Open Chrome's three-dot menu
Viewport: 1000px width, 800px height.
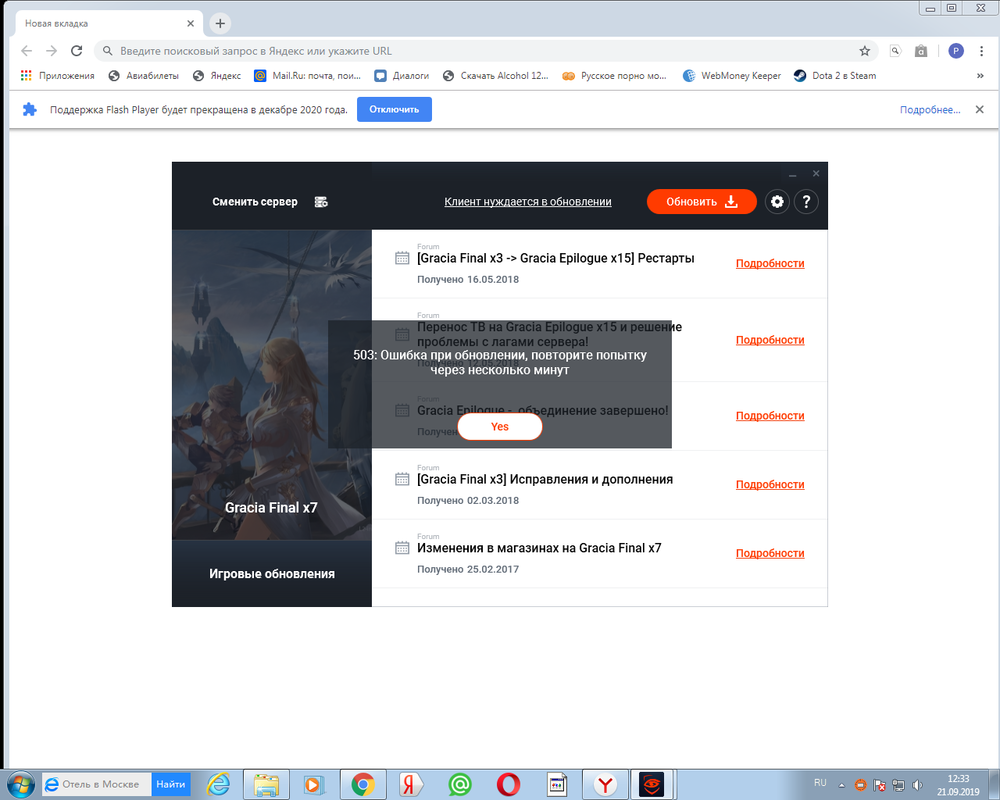pos(983,51)
